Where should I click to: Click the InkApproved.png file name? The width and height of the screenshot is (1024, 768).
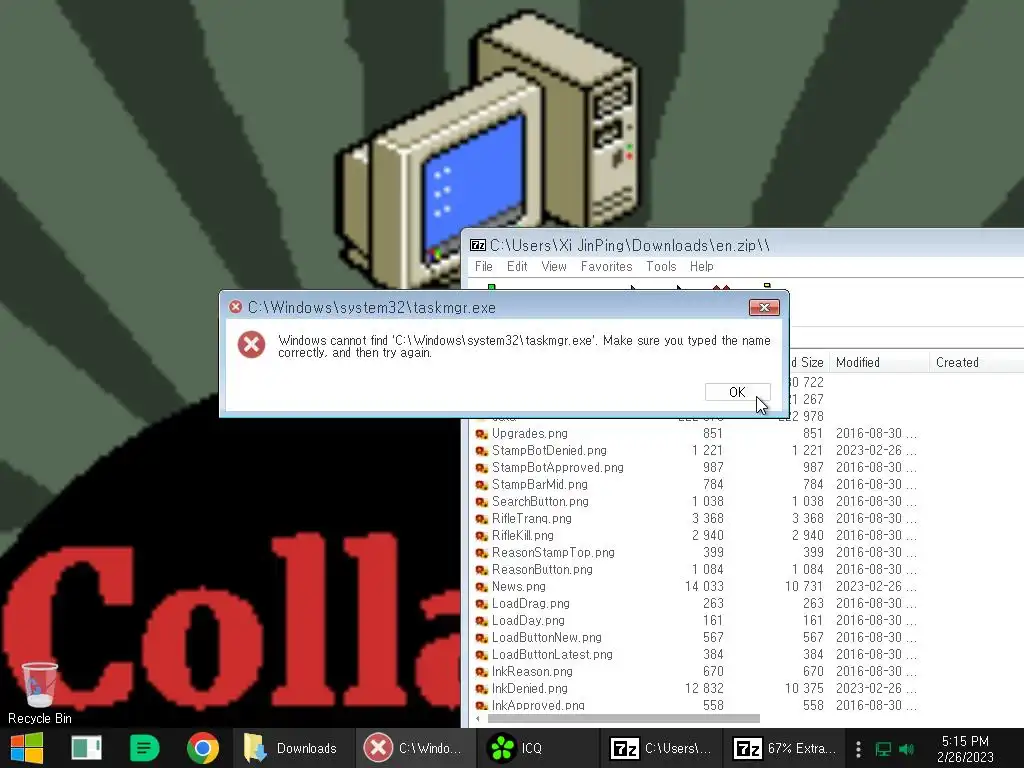pyautogui.click(x=538, y=705)
